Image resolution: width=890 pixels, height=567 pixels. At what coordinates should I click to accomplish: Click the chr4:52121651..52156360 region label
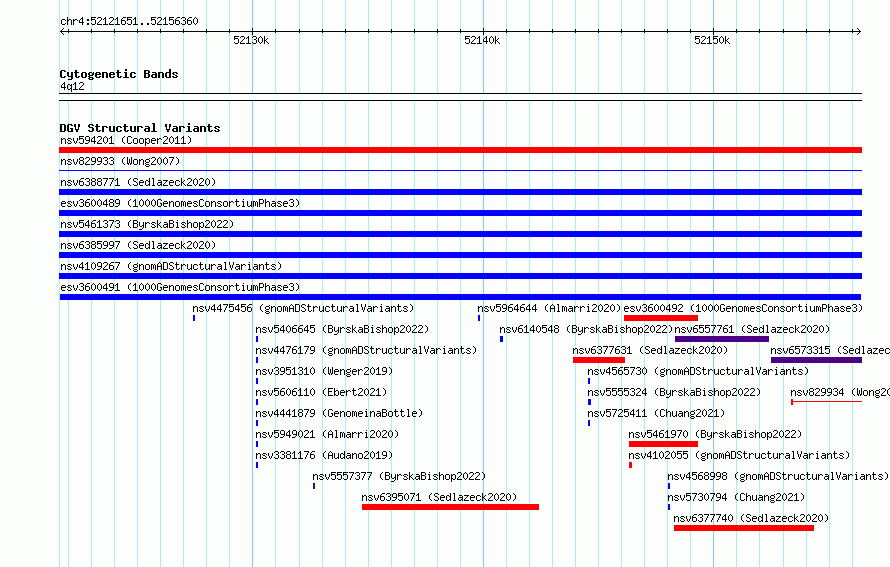pos(129,21)
